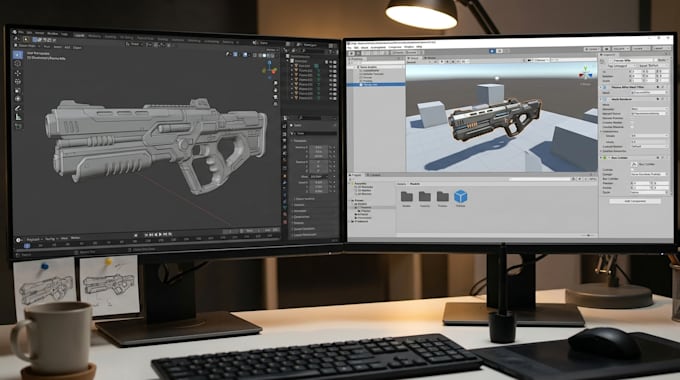
Task: Open the Object Mode dropdown in Blender
Action: click(27, 46)
